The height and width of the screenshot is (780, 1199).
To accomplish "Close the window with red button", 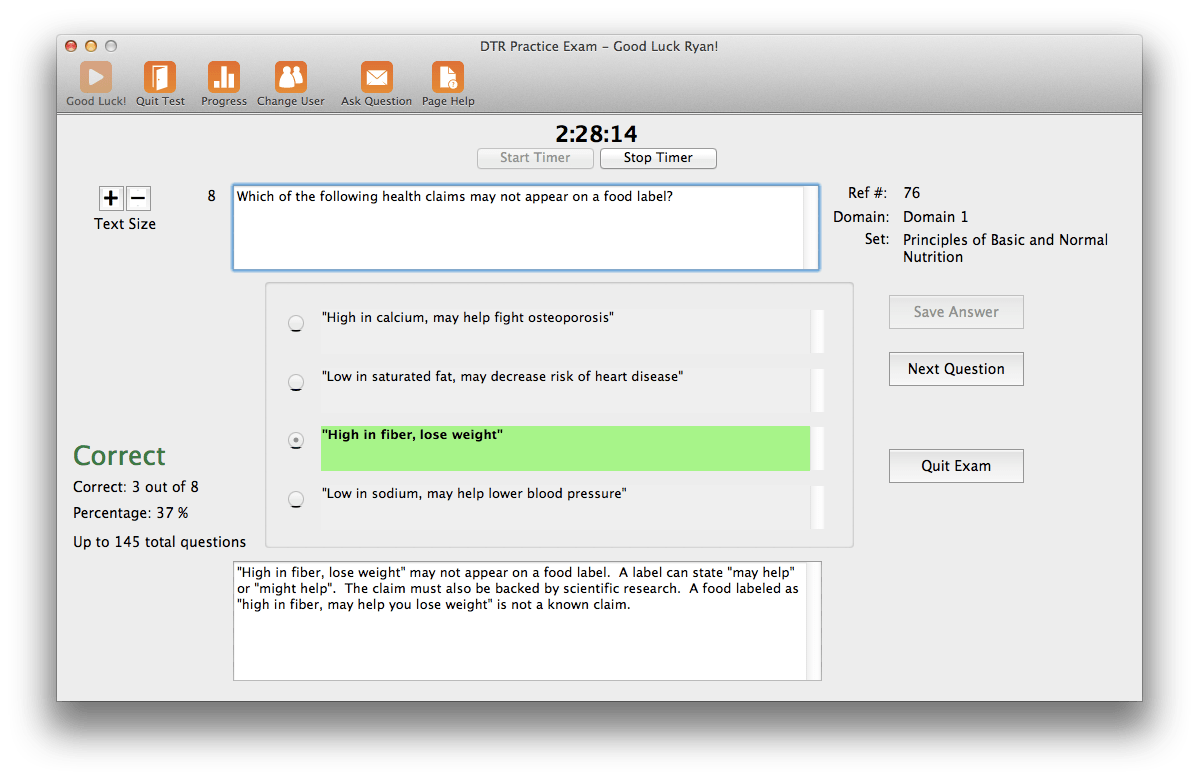I will [x=71, y=46].
